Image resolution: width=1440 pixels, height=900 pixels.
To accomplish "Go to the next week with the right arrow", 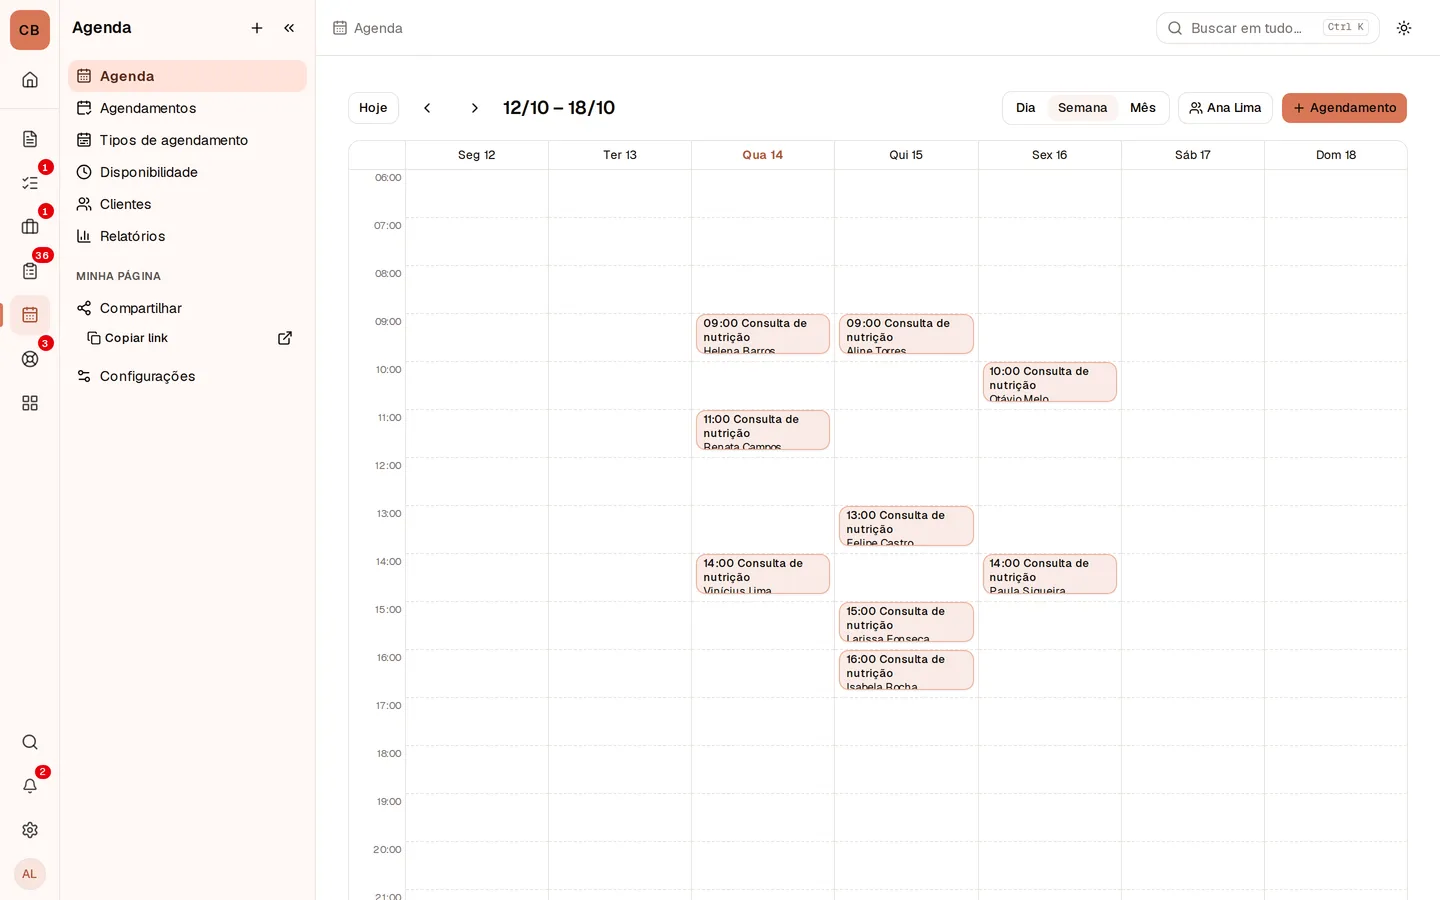I will [x=475, y=108].
